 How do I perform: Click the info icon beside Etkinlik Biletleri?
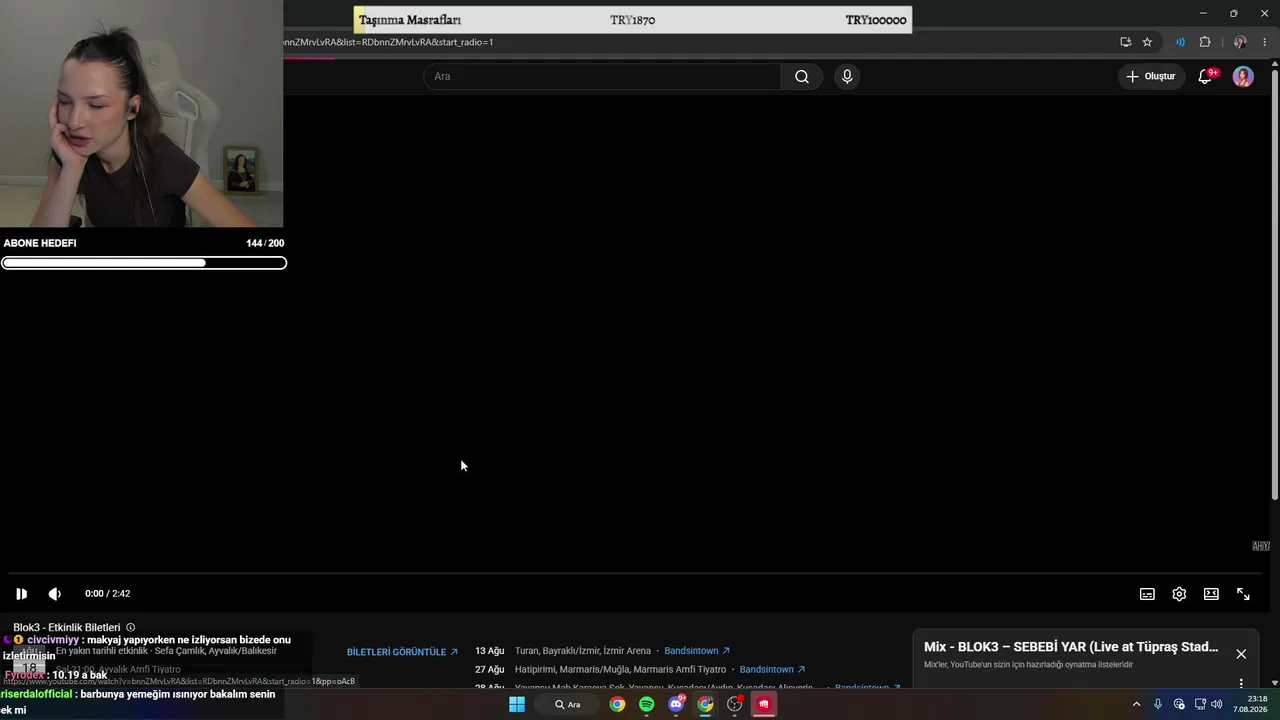tap(130, 627)
